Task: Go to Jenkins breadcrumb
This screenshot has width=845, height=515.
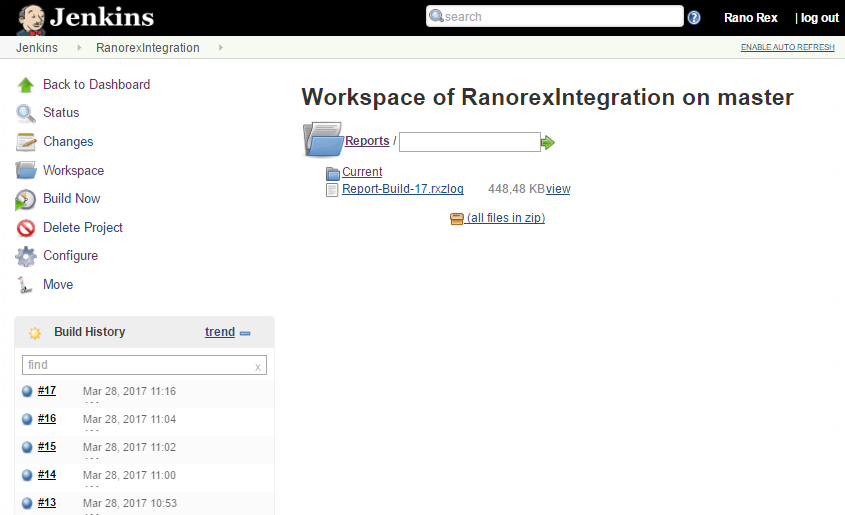Action: coord(37,47)
